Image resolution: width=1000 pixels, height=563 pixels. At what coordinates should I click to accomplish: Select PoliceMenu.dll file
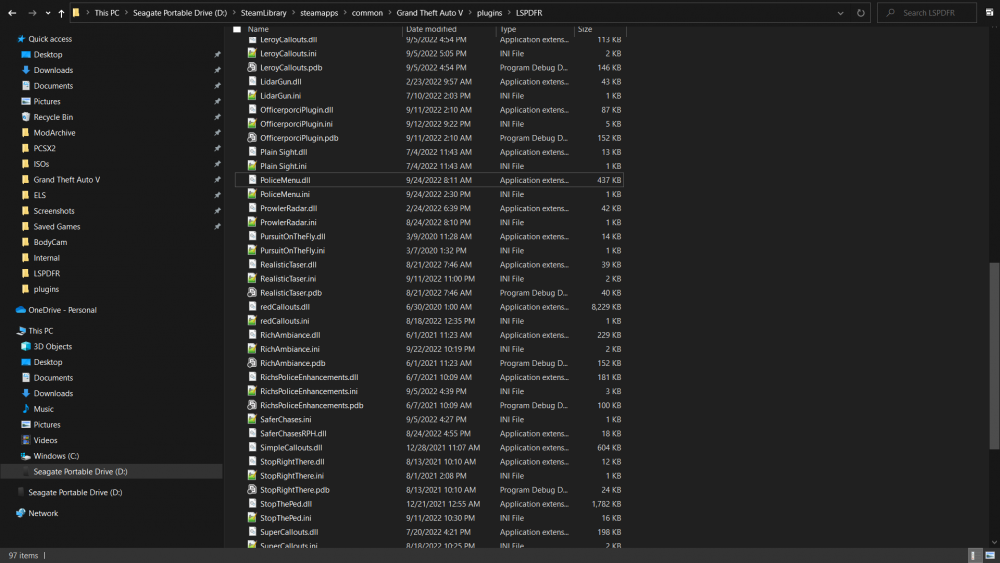click(x=285, y=180)
